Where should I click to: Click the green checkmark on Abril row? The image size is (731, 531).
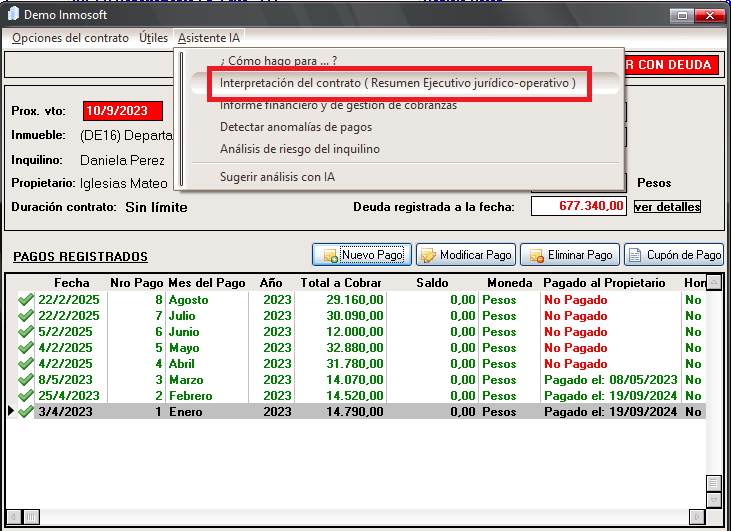[26, 364]
